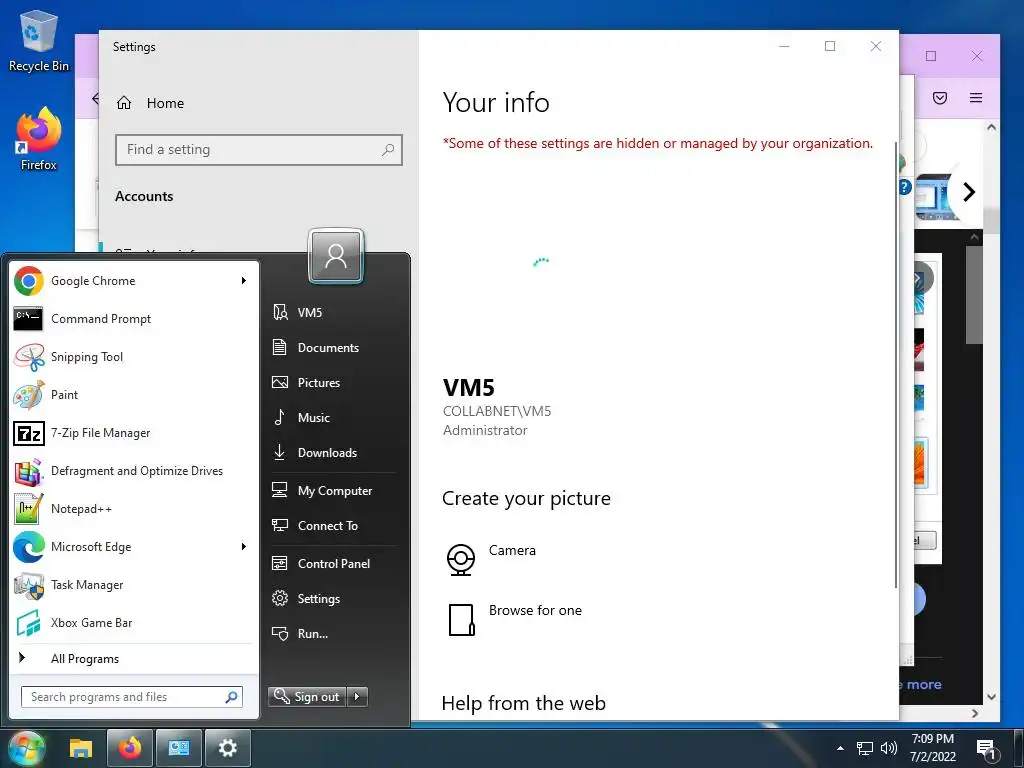Click the Pocket icon in Firefox toolbar
1024x768 pixels.
click(x=940, y=98)
